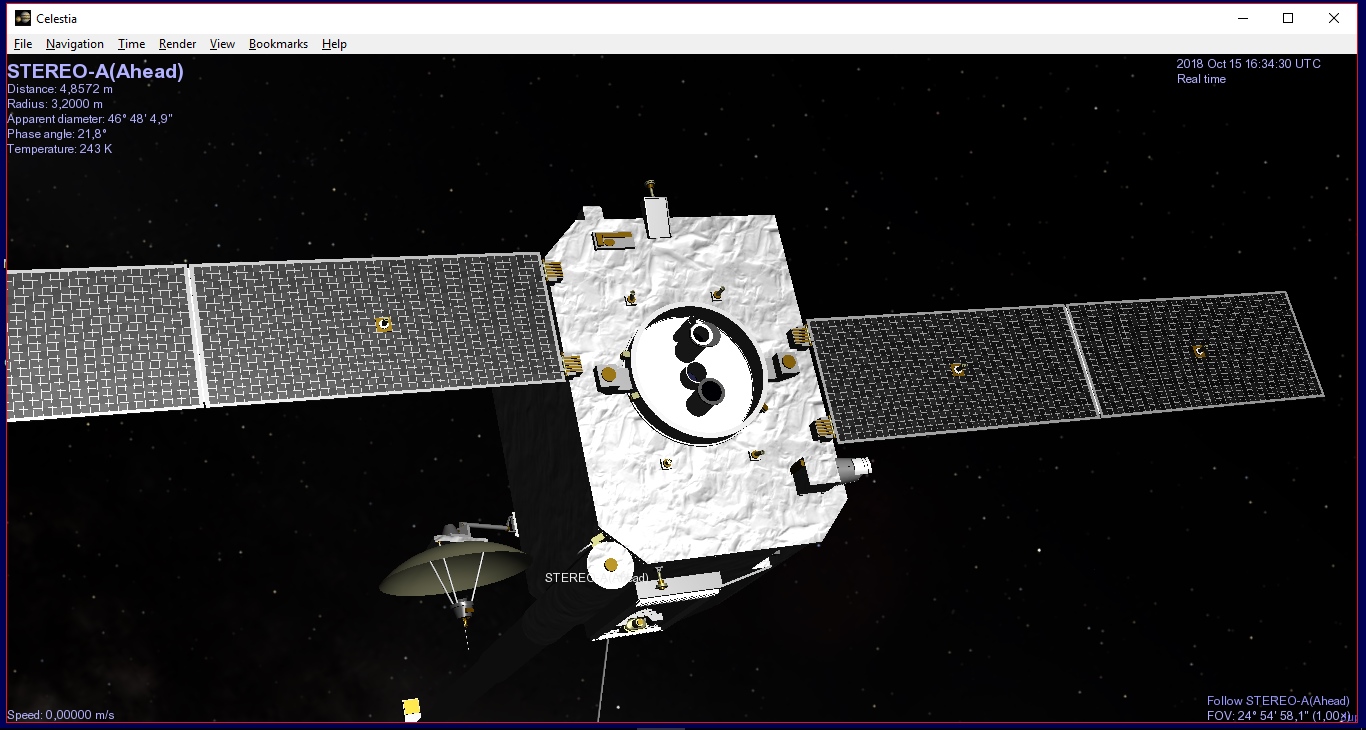This screenshot has width=1366, height=730.
Task: Open the File menu
Action: click(23, 44)
